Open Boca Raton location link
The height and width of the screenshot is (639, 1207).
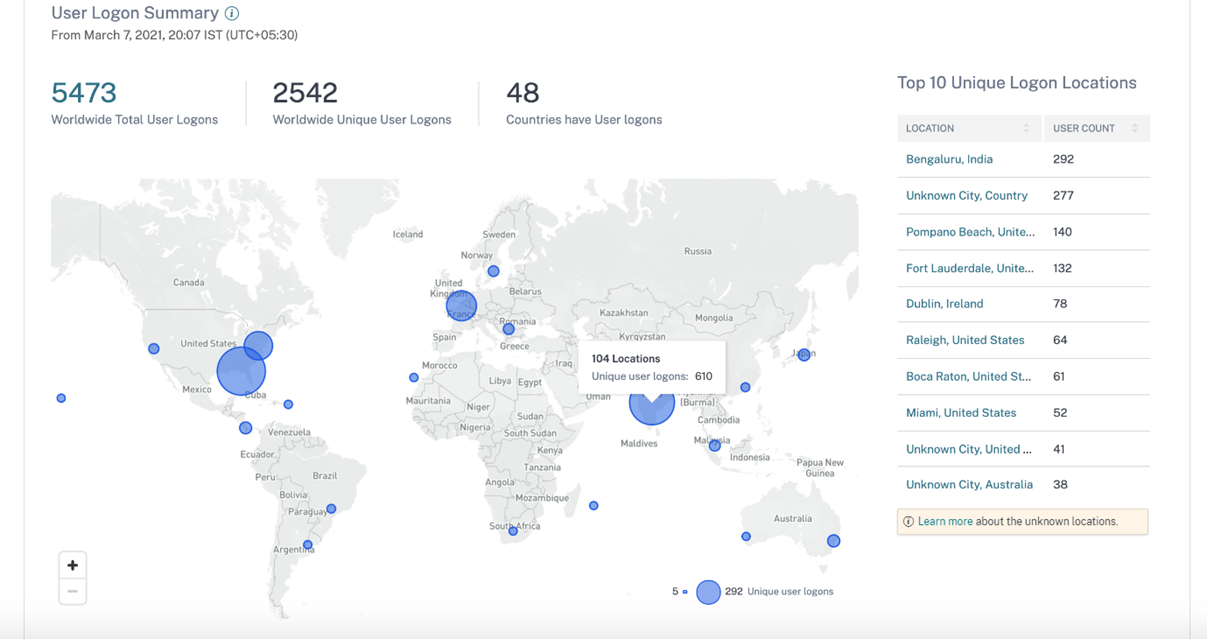968,377
